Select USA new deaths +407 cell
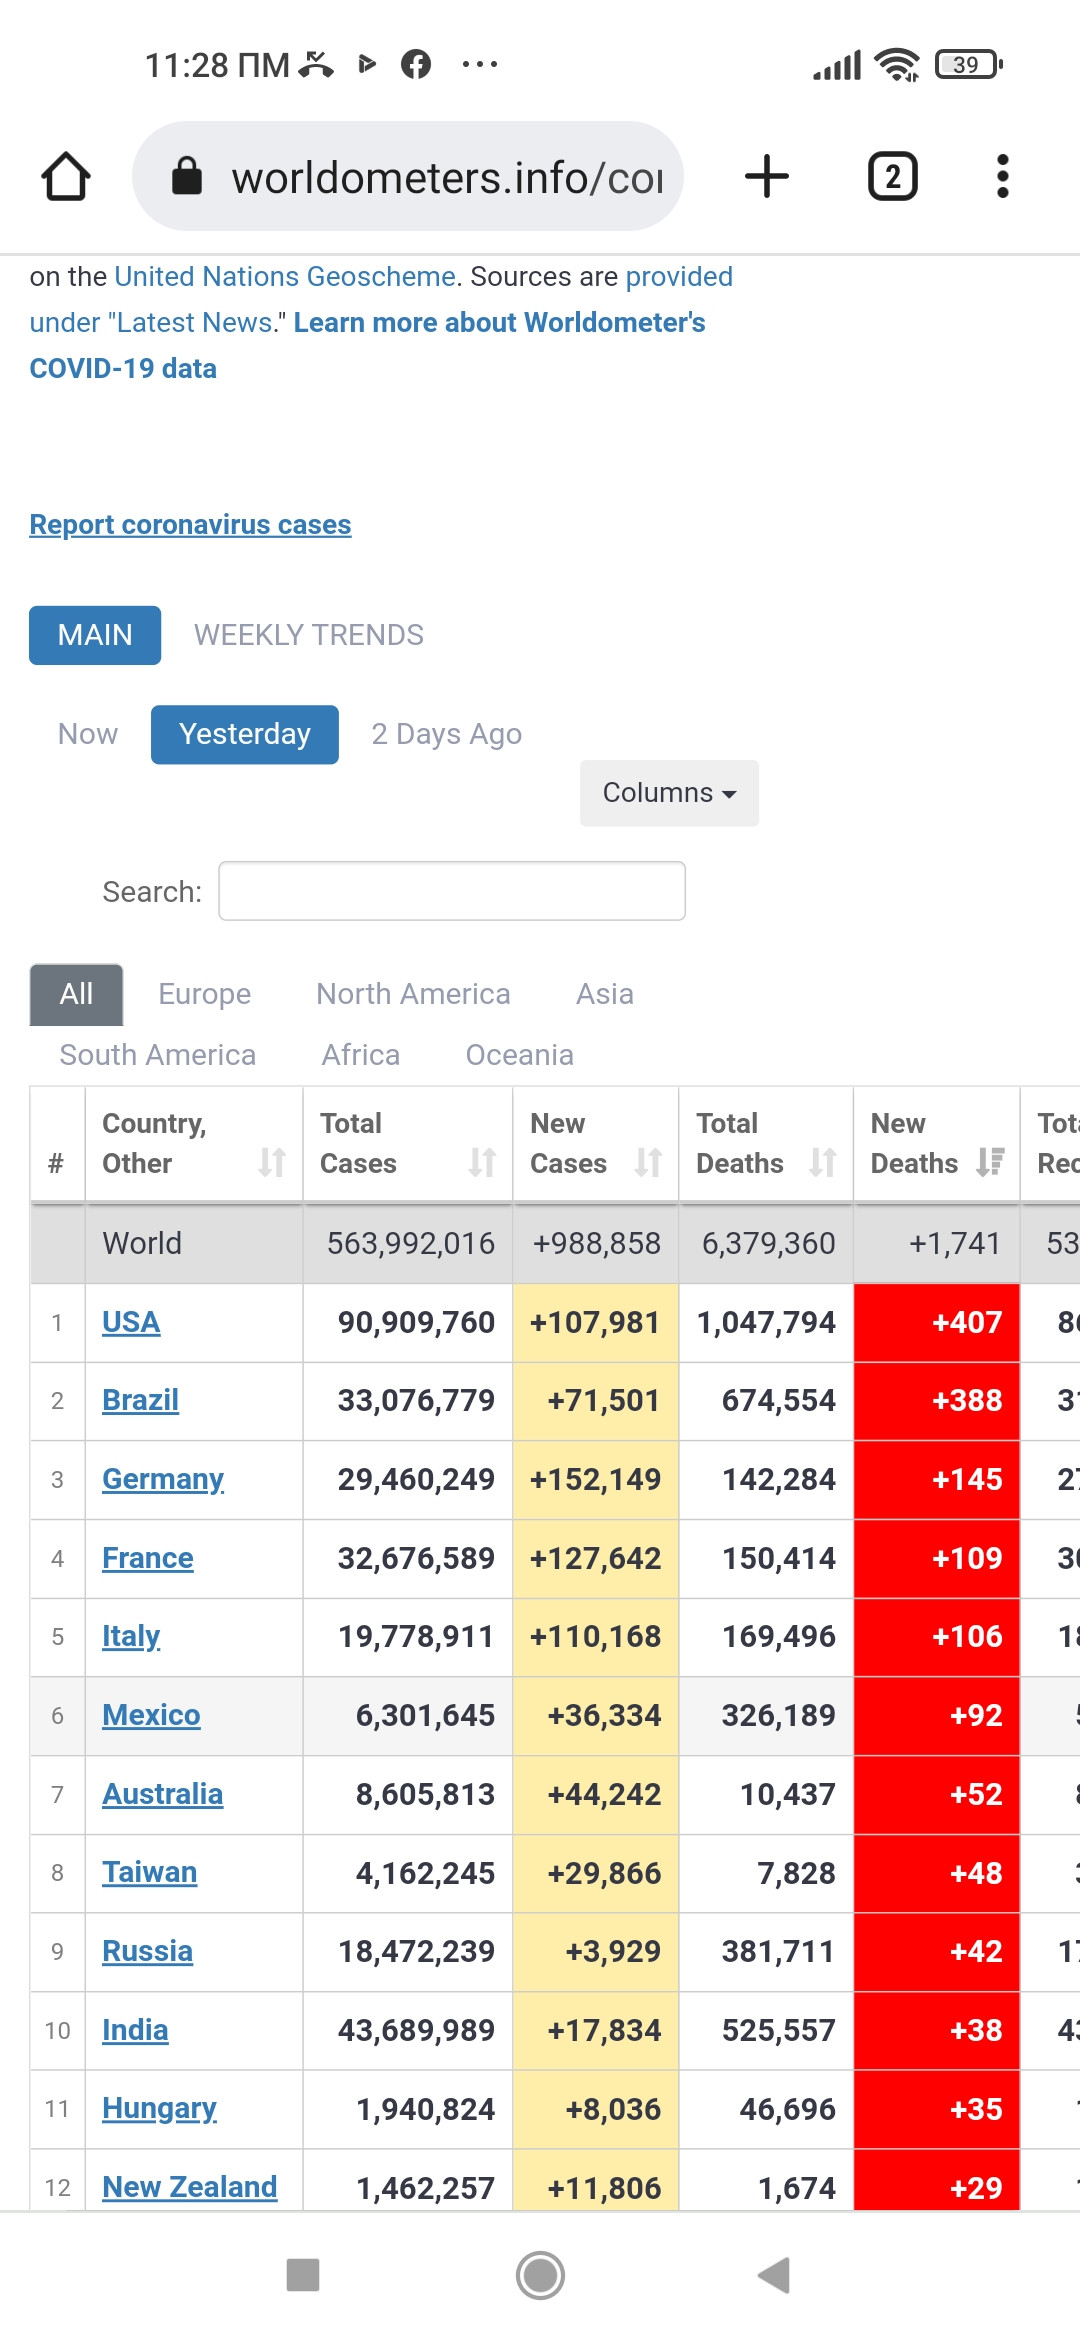Viewport: 1080px width, 2340px height. tap(937, 1322)
